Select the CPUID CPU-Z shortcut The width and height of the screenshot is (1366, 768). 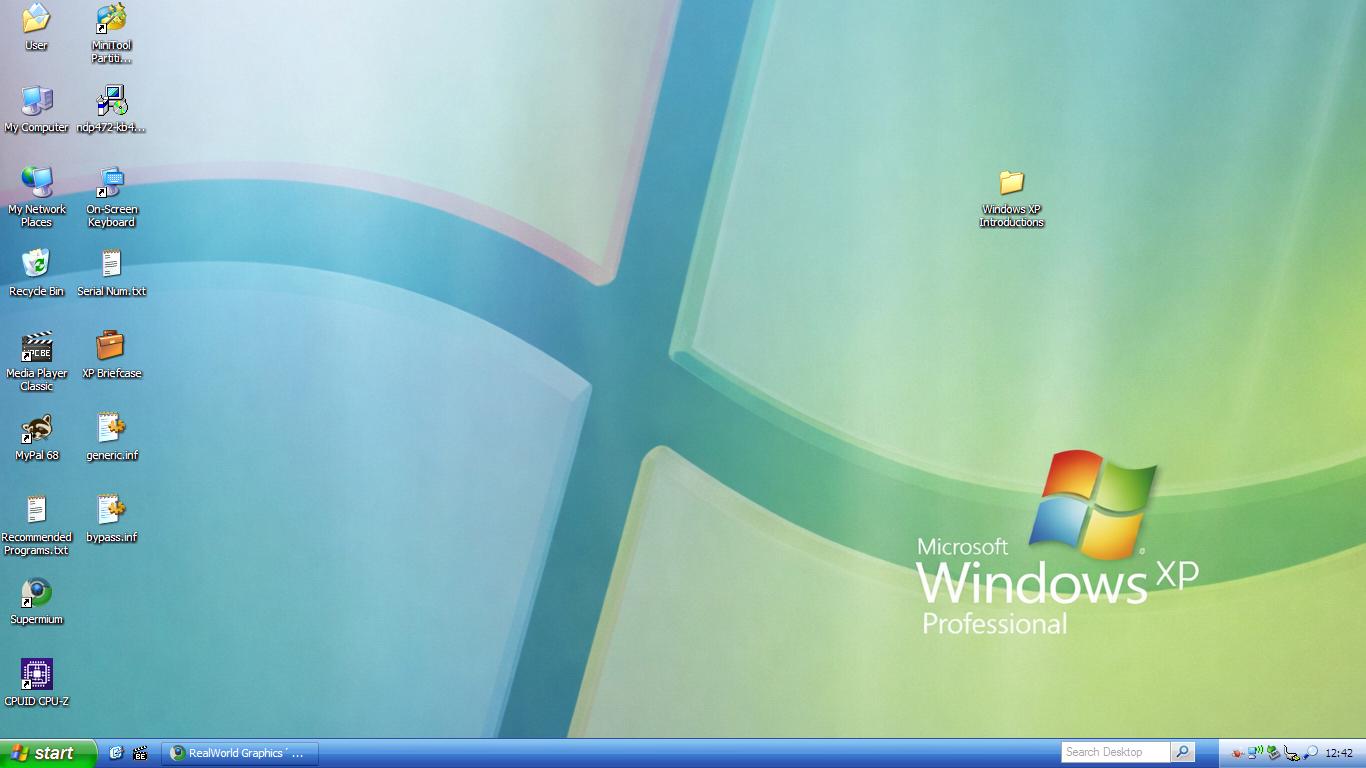[36, 674]
